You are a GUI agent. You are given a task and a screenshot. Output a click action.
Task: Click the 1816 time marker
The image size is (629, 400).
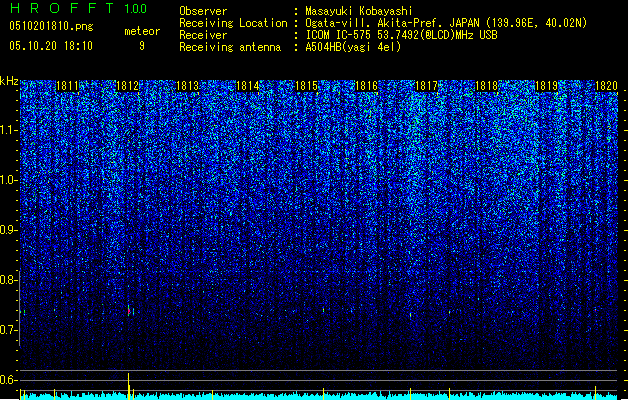[366, 86]
